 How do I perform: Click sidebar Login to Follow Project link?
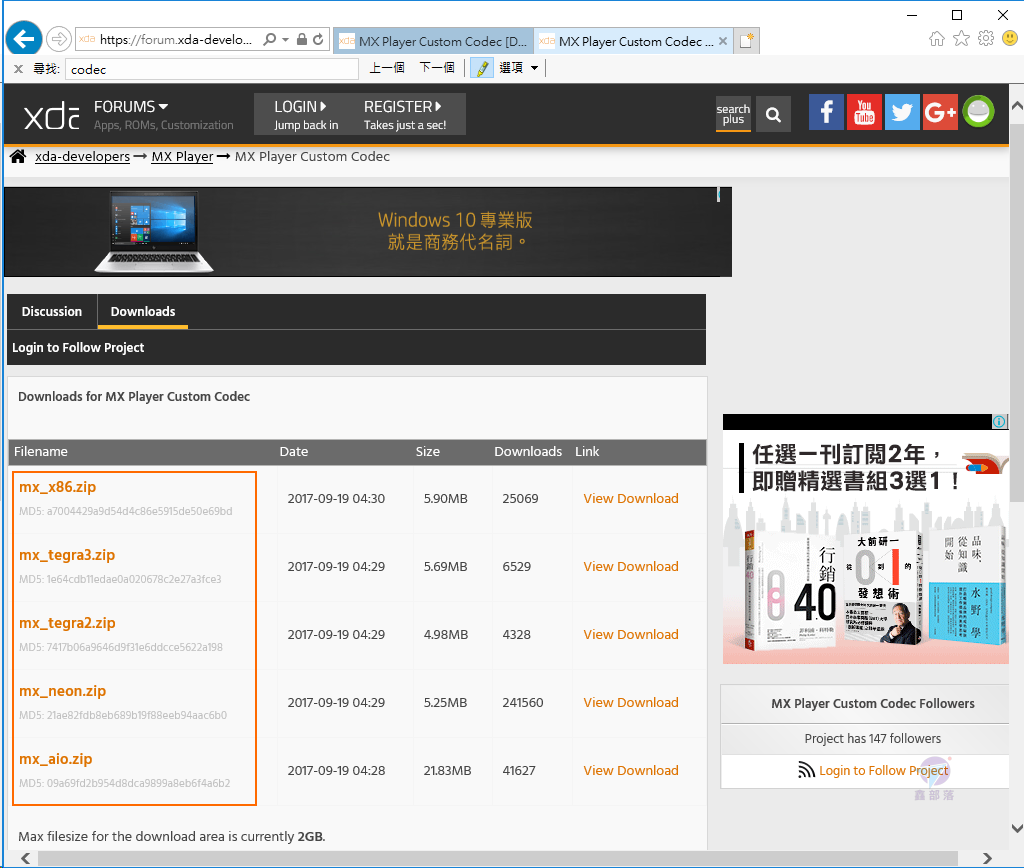click(884, 771)
